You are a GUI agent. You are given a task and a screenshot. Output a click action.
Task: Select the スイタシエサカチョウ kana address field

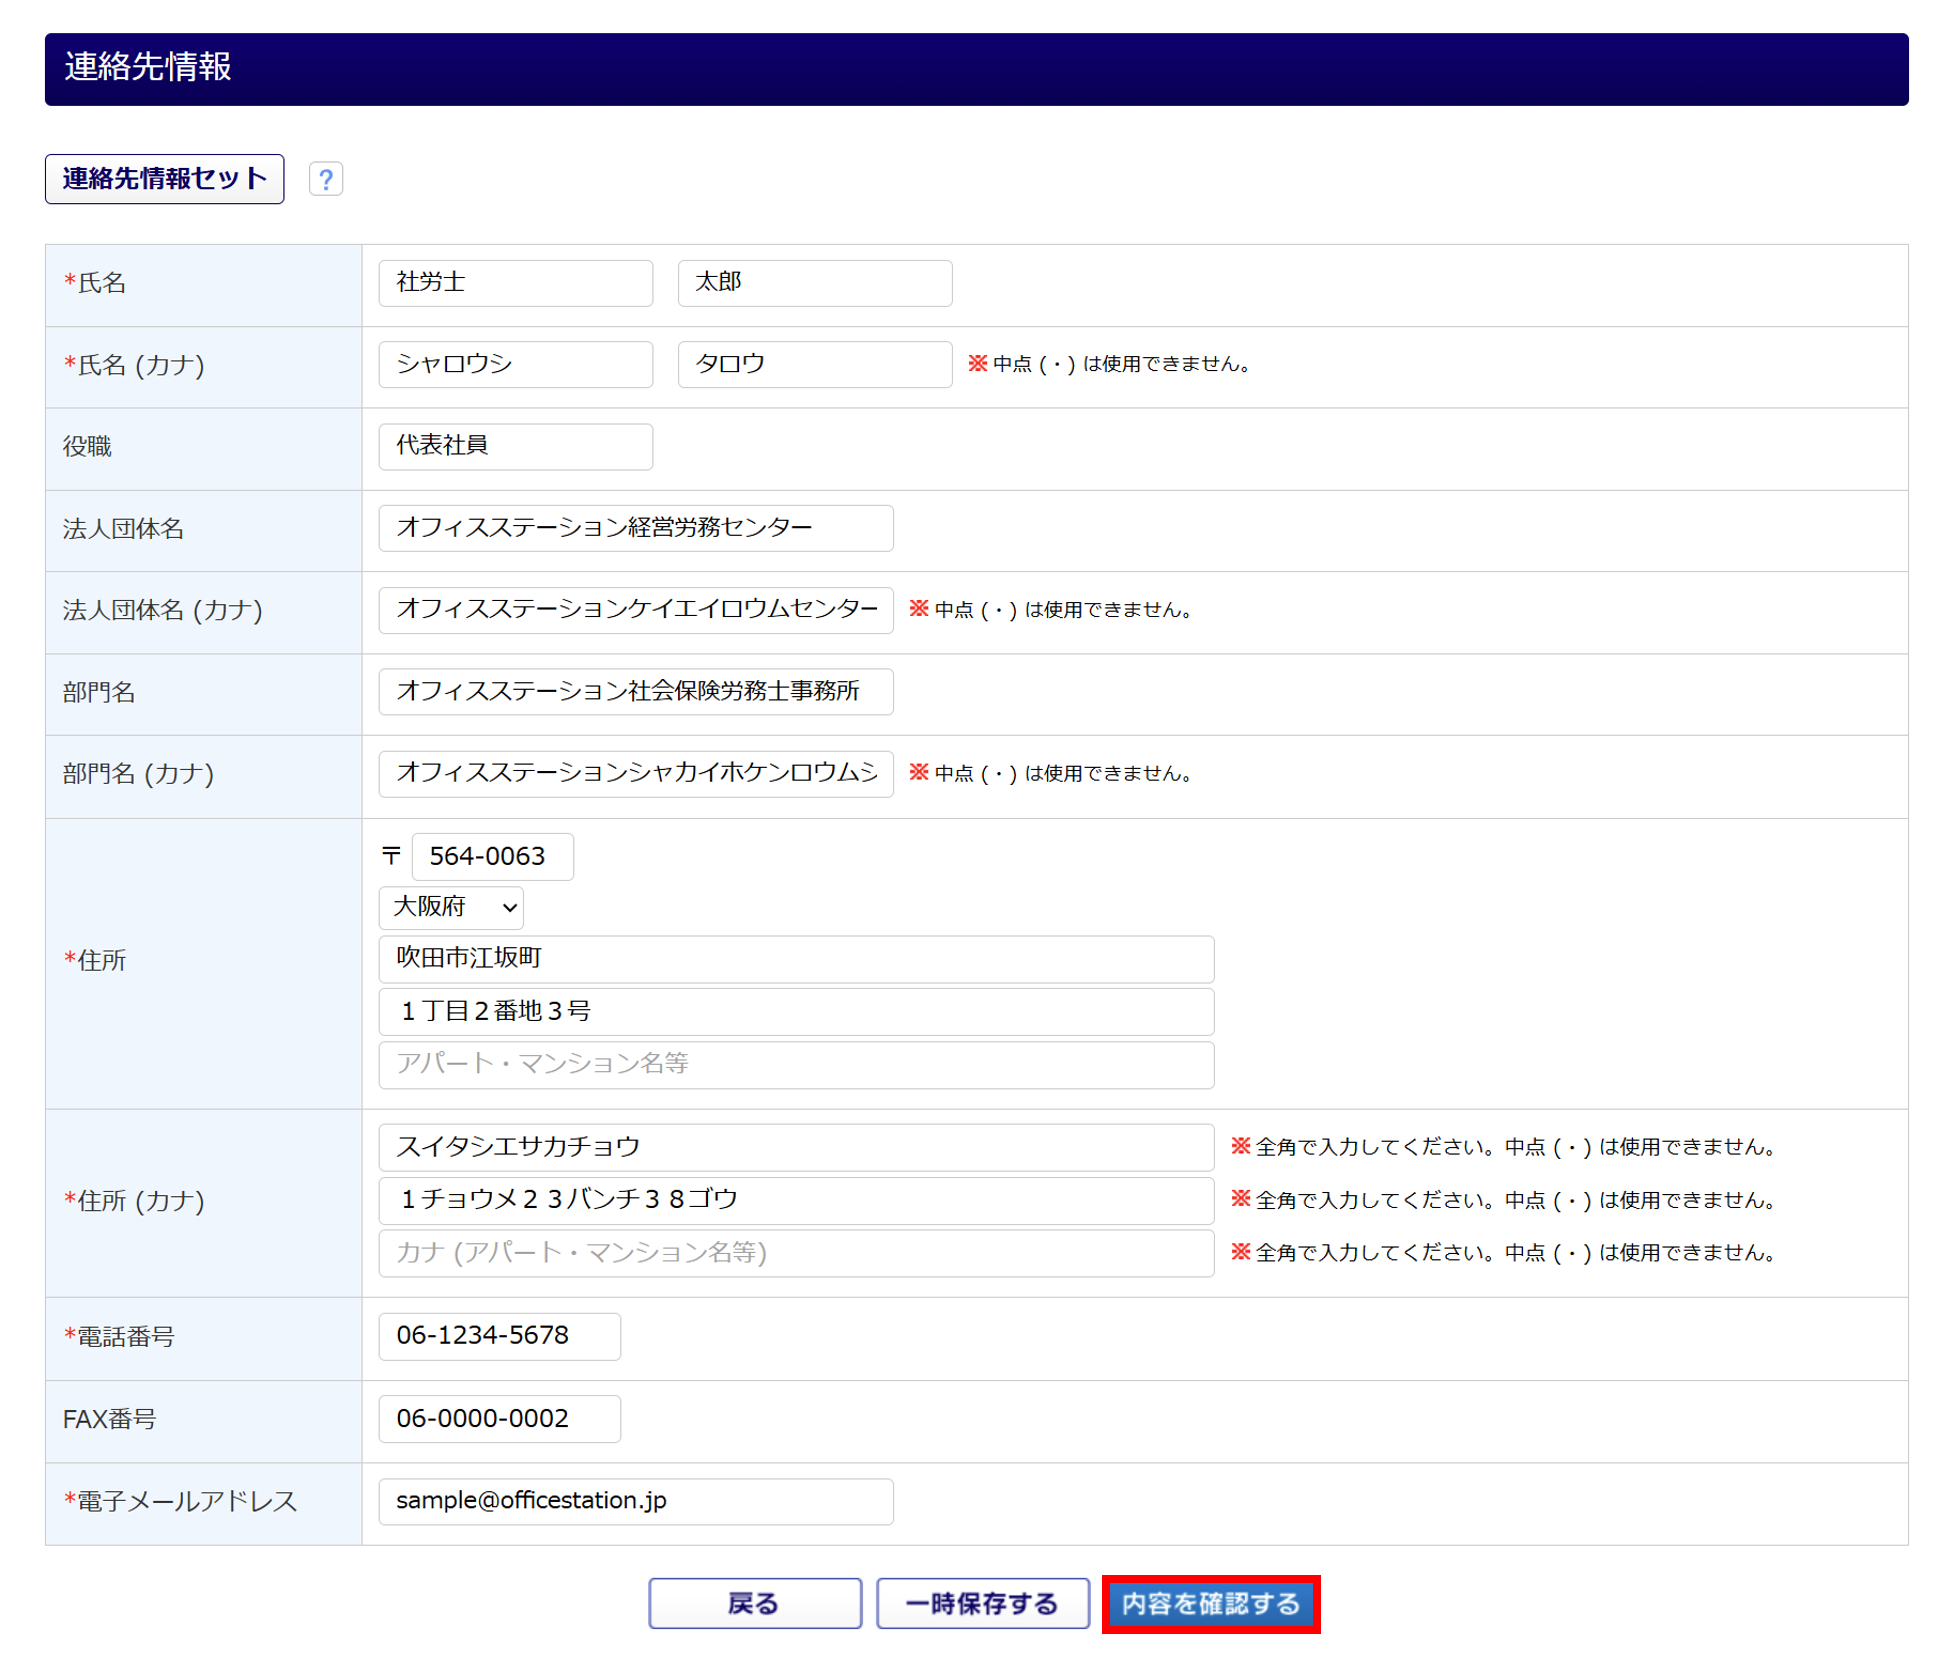tap(795, 1147)
